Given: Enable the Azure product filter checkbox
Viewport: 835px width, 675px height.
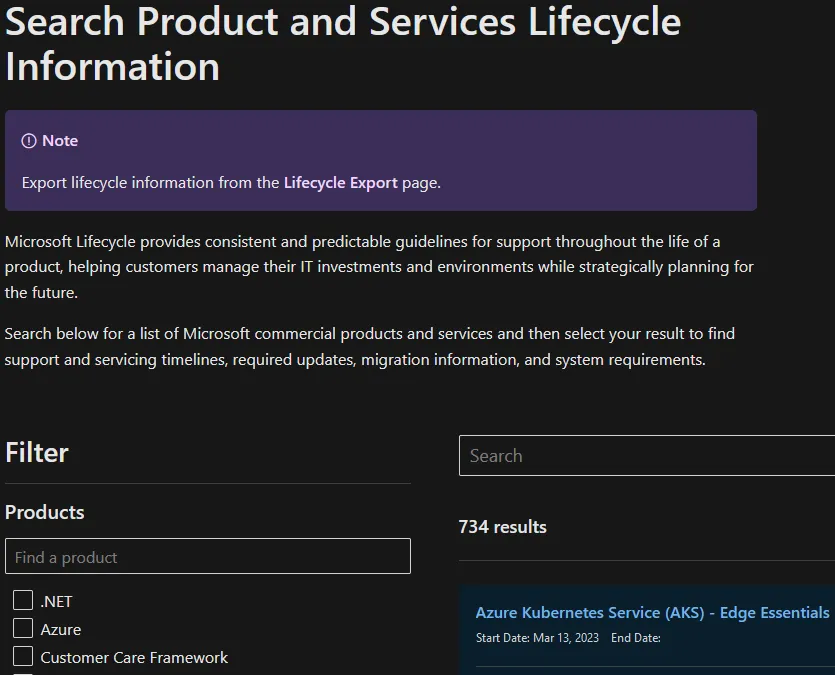Looking at the screenshot, I should tap(23, 628).
